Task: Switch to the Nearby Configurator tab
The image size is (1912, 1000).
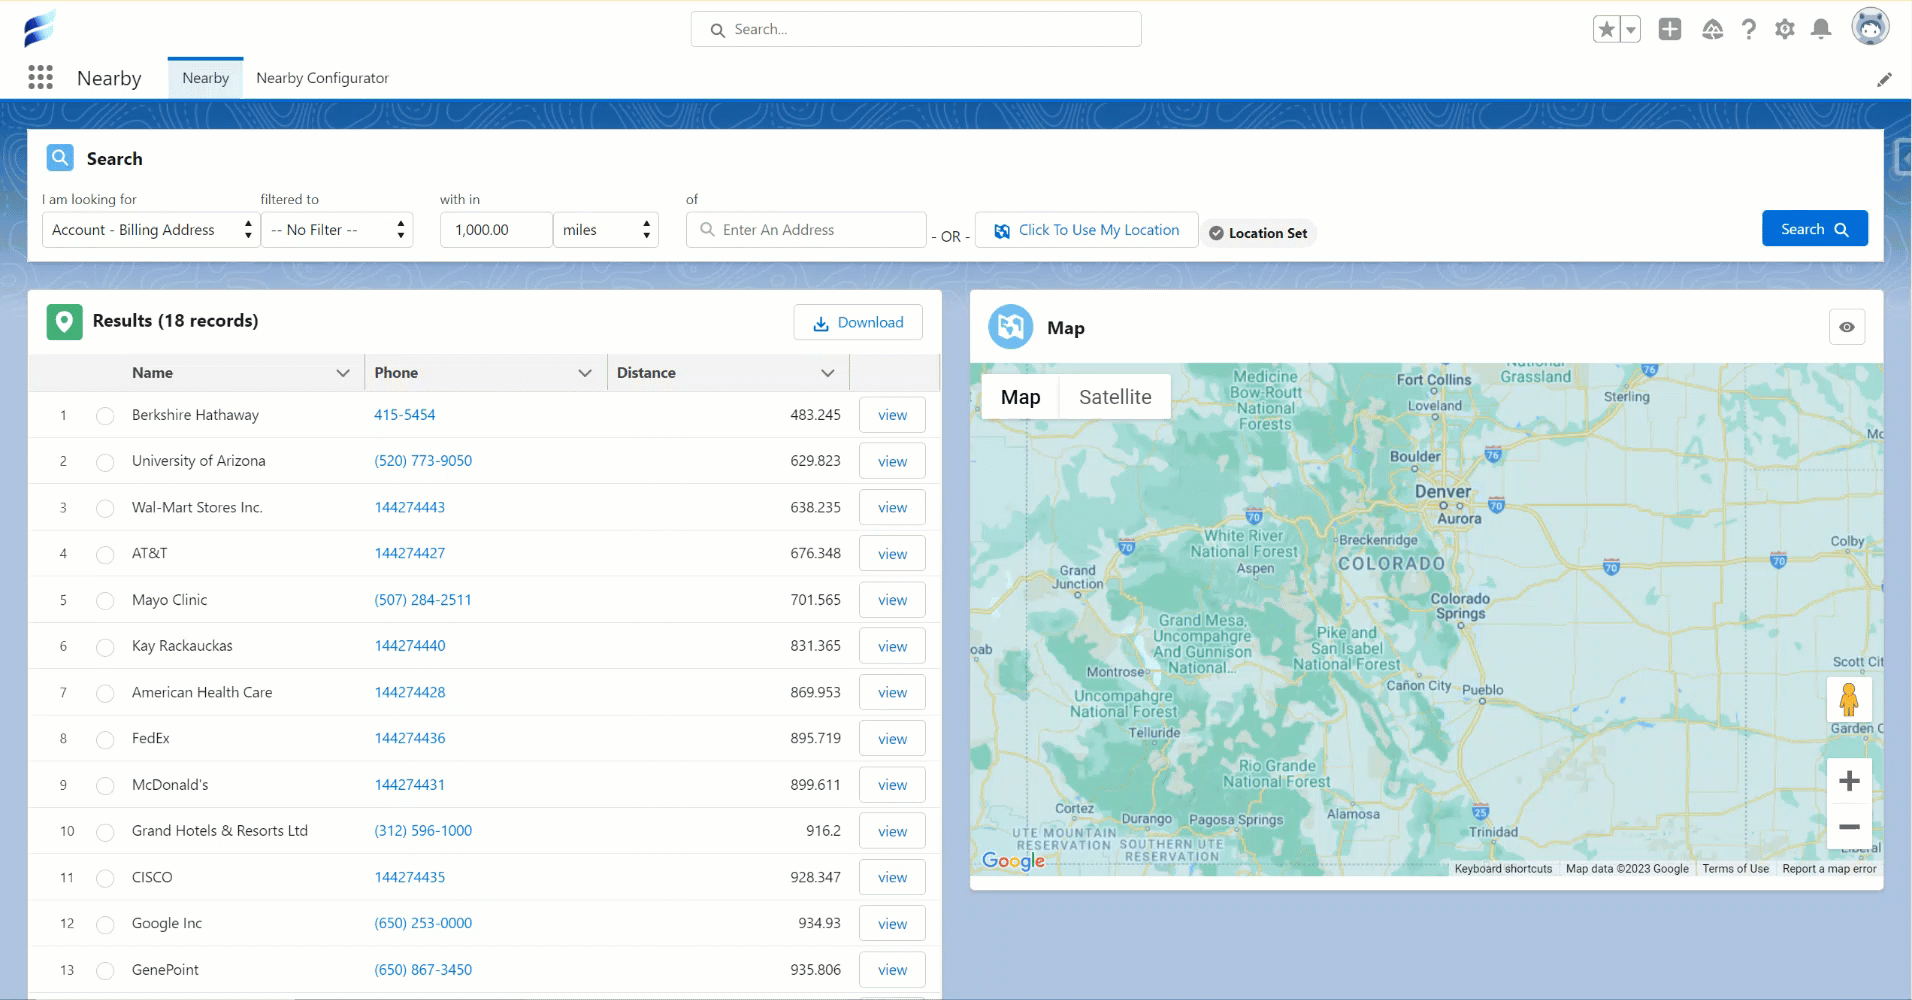Action: pos(322,78)
